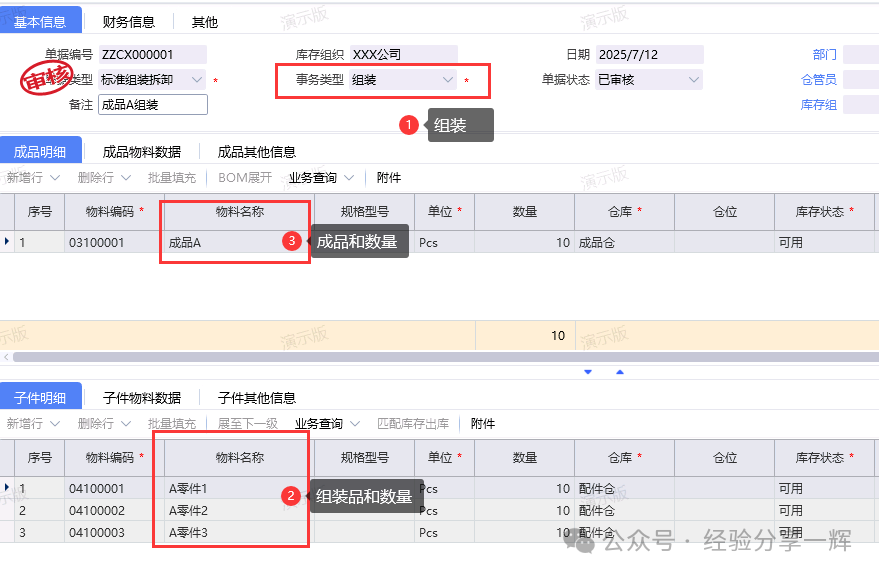This screenshot has width=879, height=575.
Task: Open the 成品物料数据 tab
Action: point(142,152)
